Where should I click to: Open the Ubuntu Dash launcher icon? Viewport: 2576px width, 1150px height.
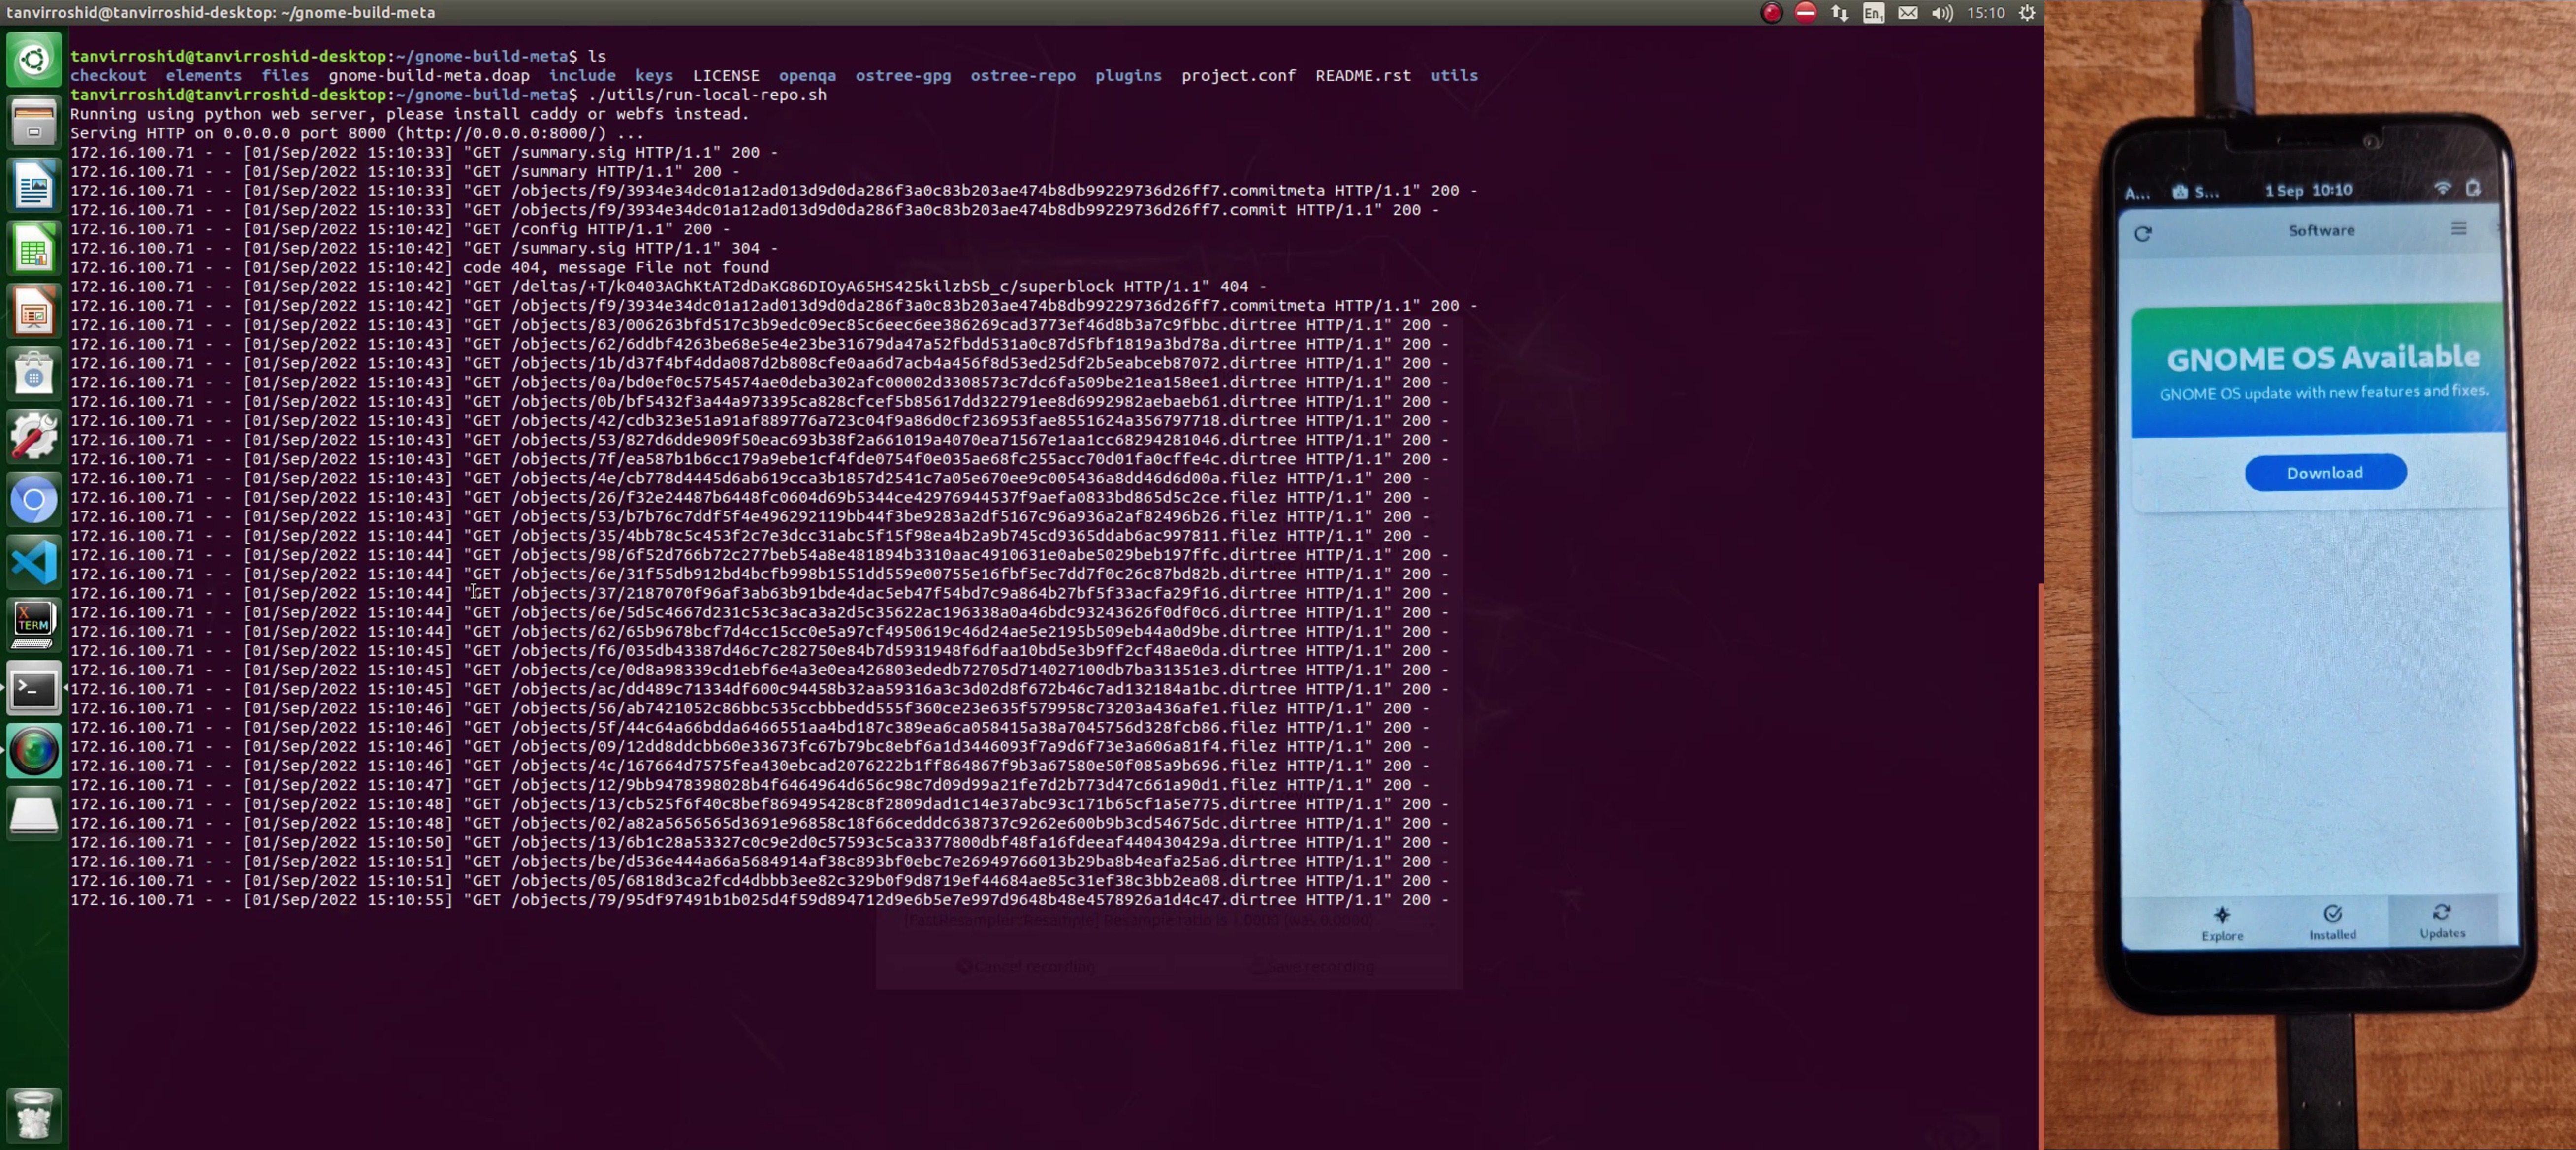click(34, 60)
